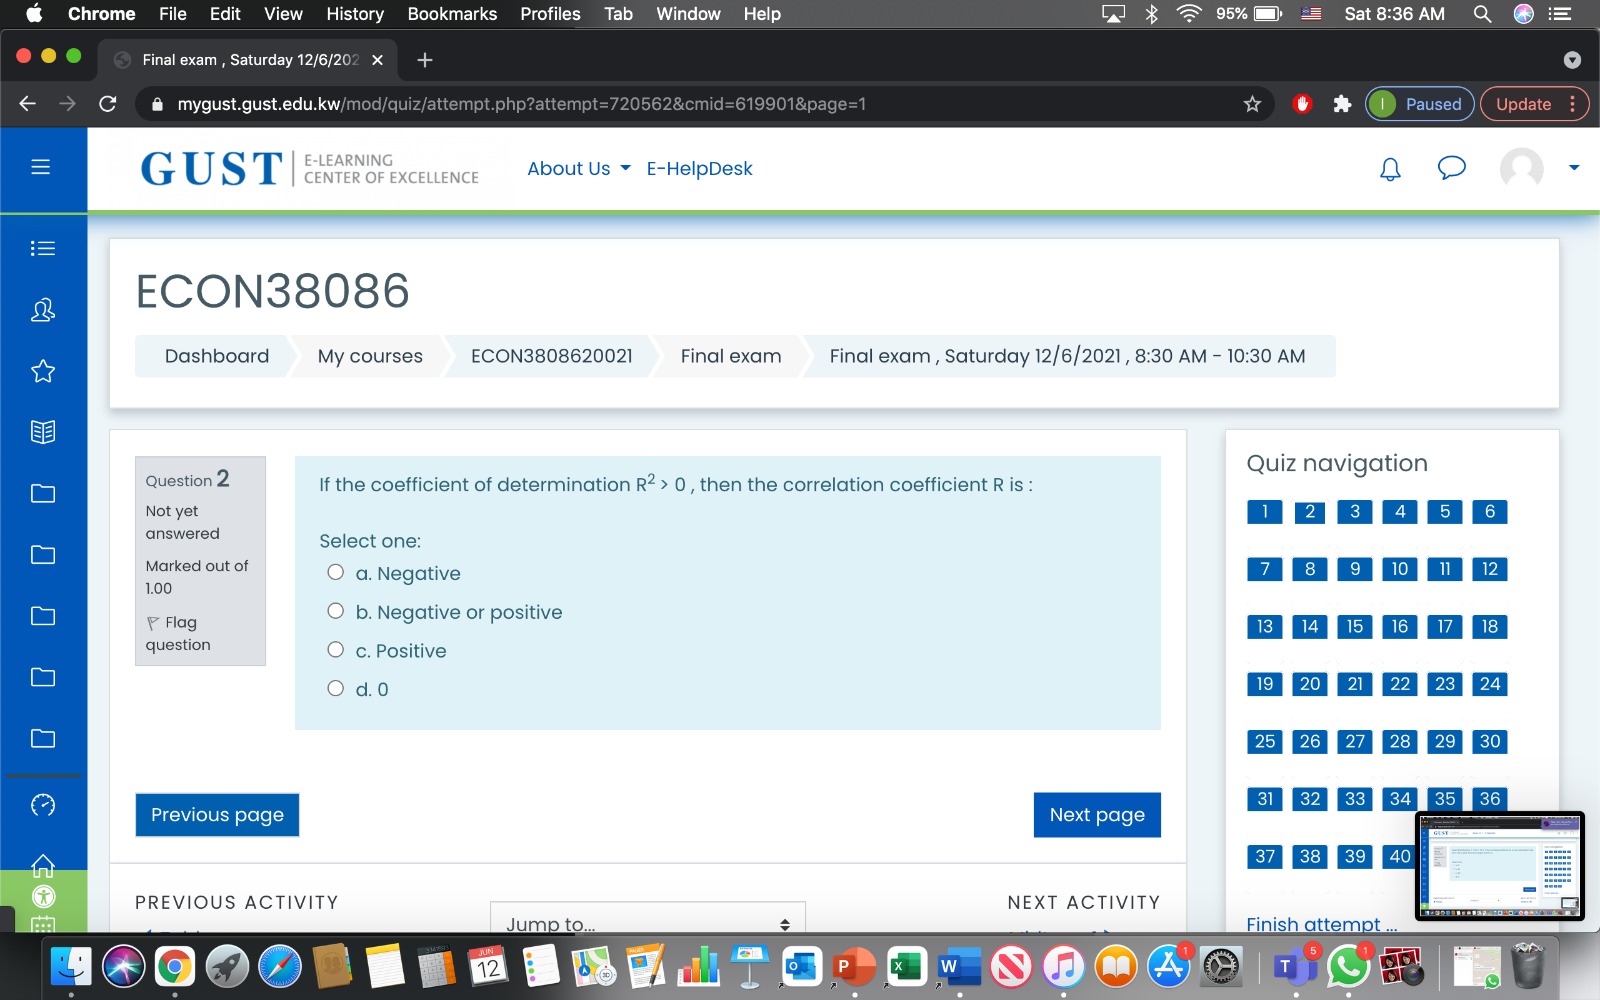This screenshot has width=1600, height=1000.
Task: Select answer option 'd. 0'
Action: 335,687
